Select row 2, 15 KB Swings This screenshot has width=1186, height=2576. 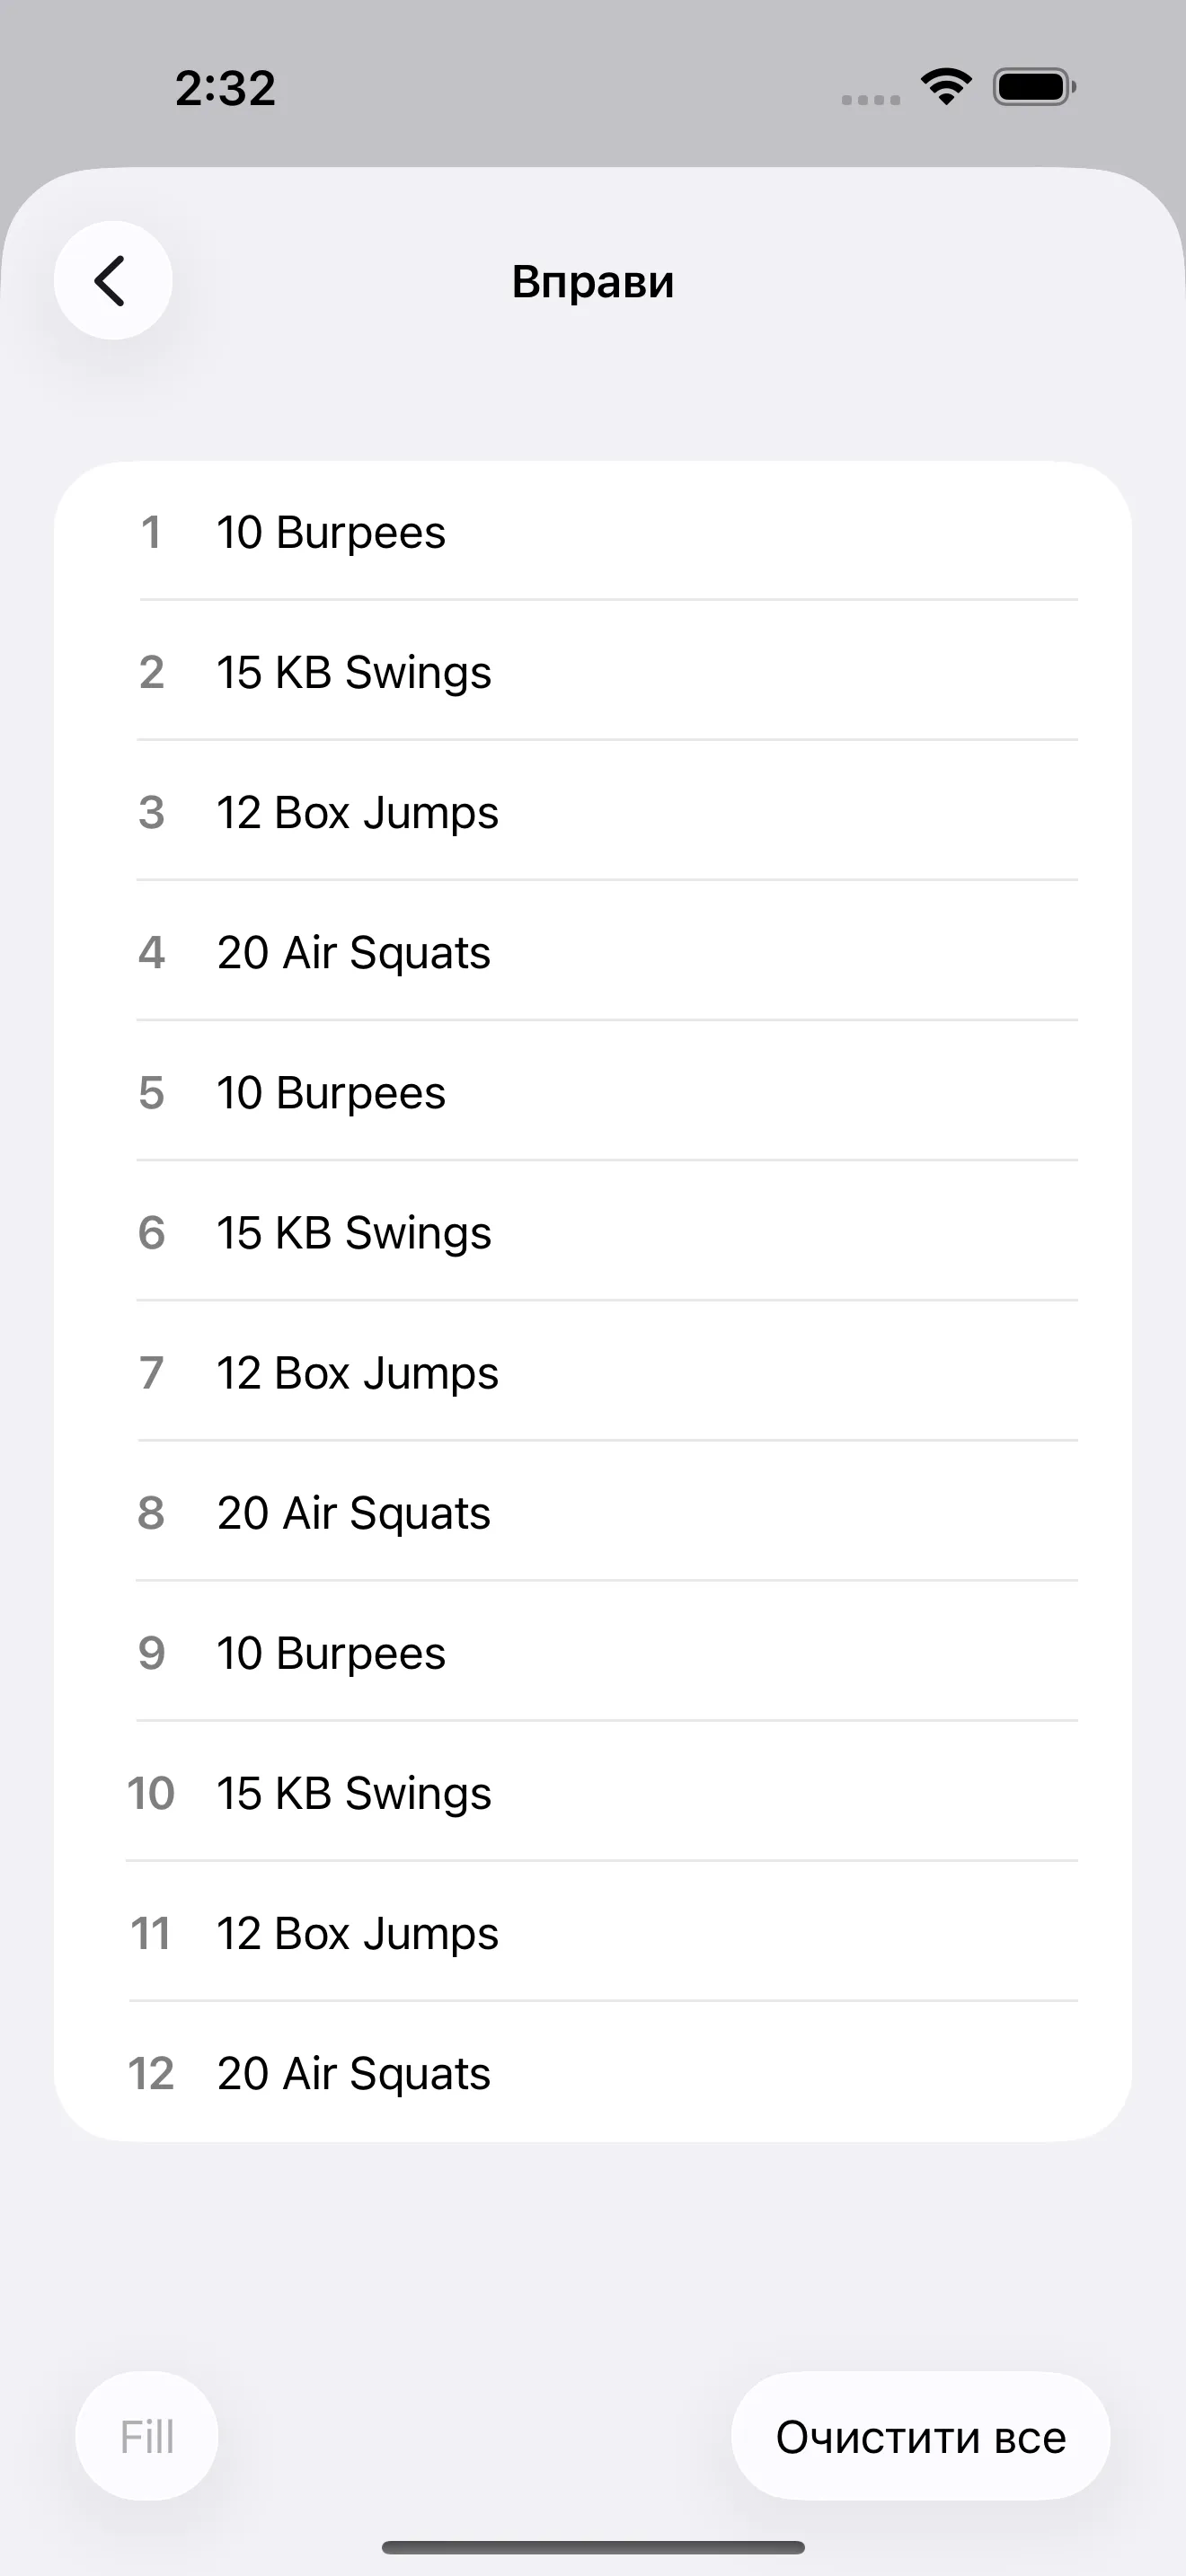click(592, 672)
